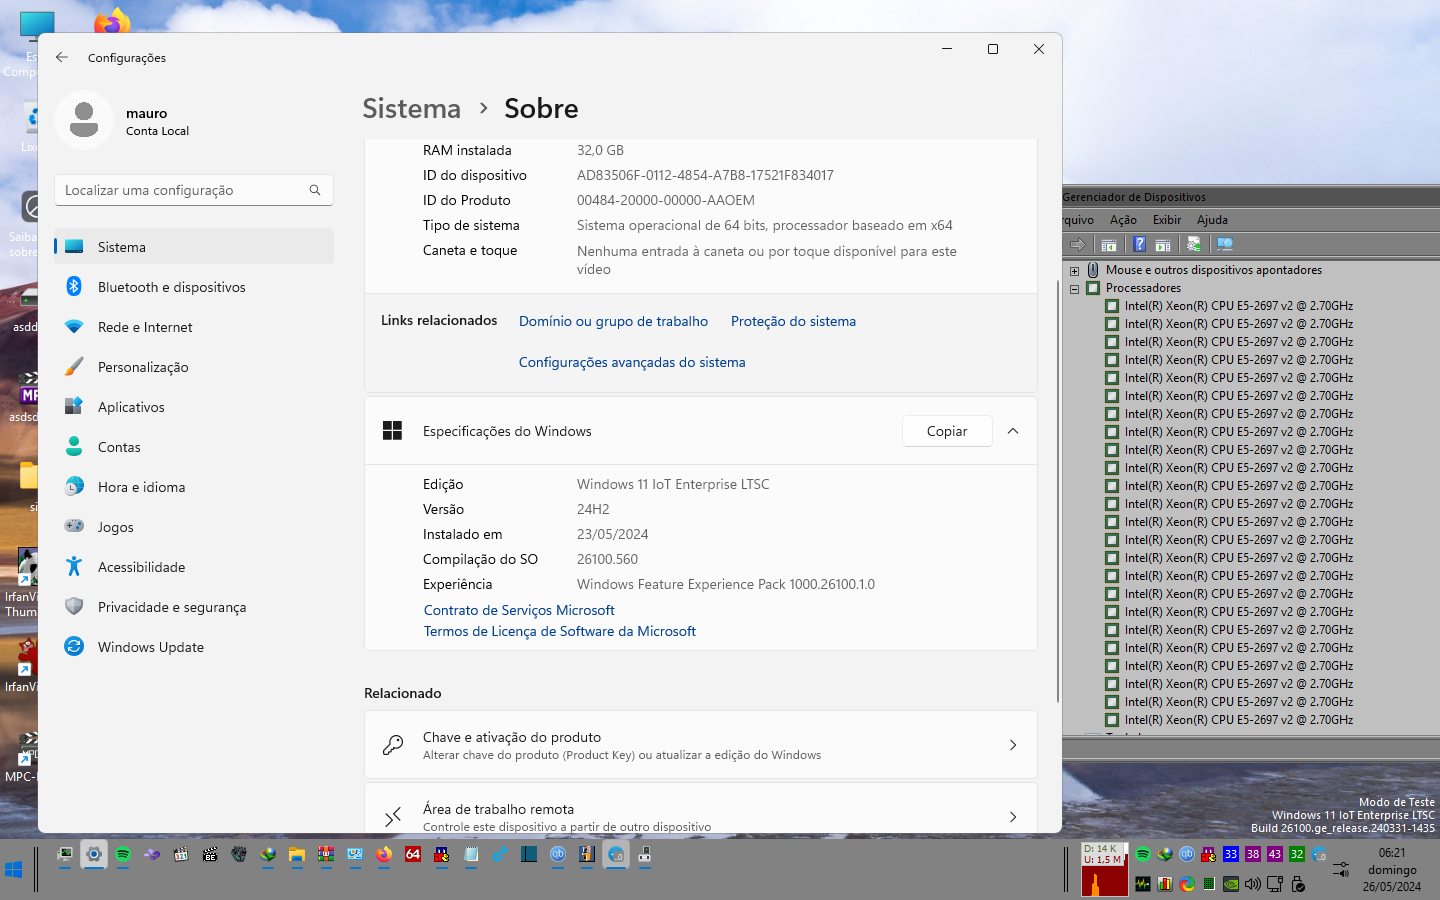Viewport: 1440px width, 900px height.
Task: Click green temperature 32 tray icon
Action: click(1297, 854)
